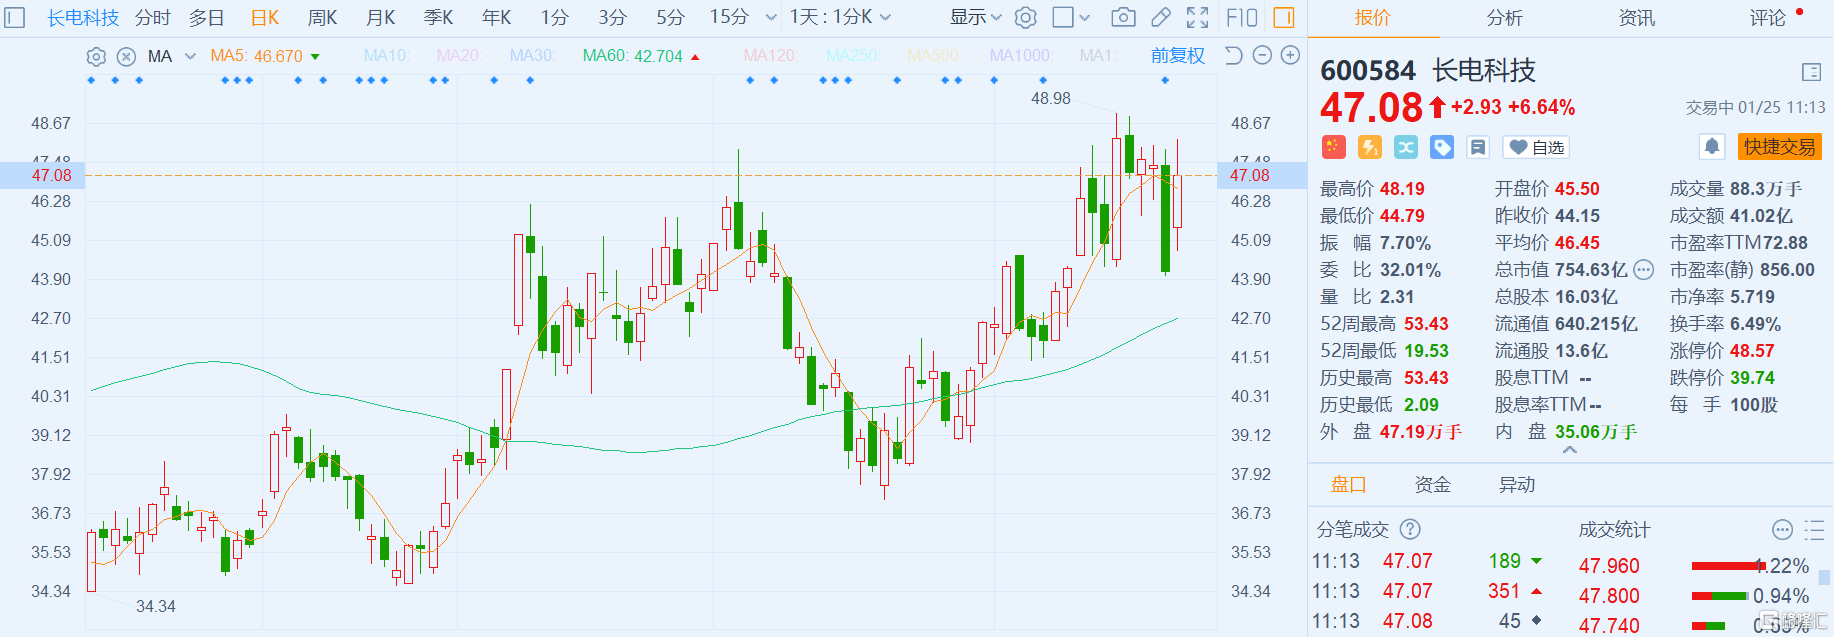Toggle 前复权 price adjustment

(x=1178, y=55)
